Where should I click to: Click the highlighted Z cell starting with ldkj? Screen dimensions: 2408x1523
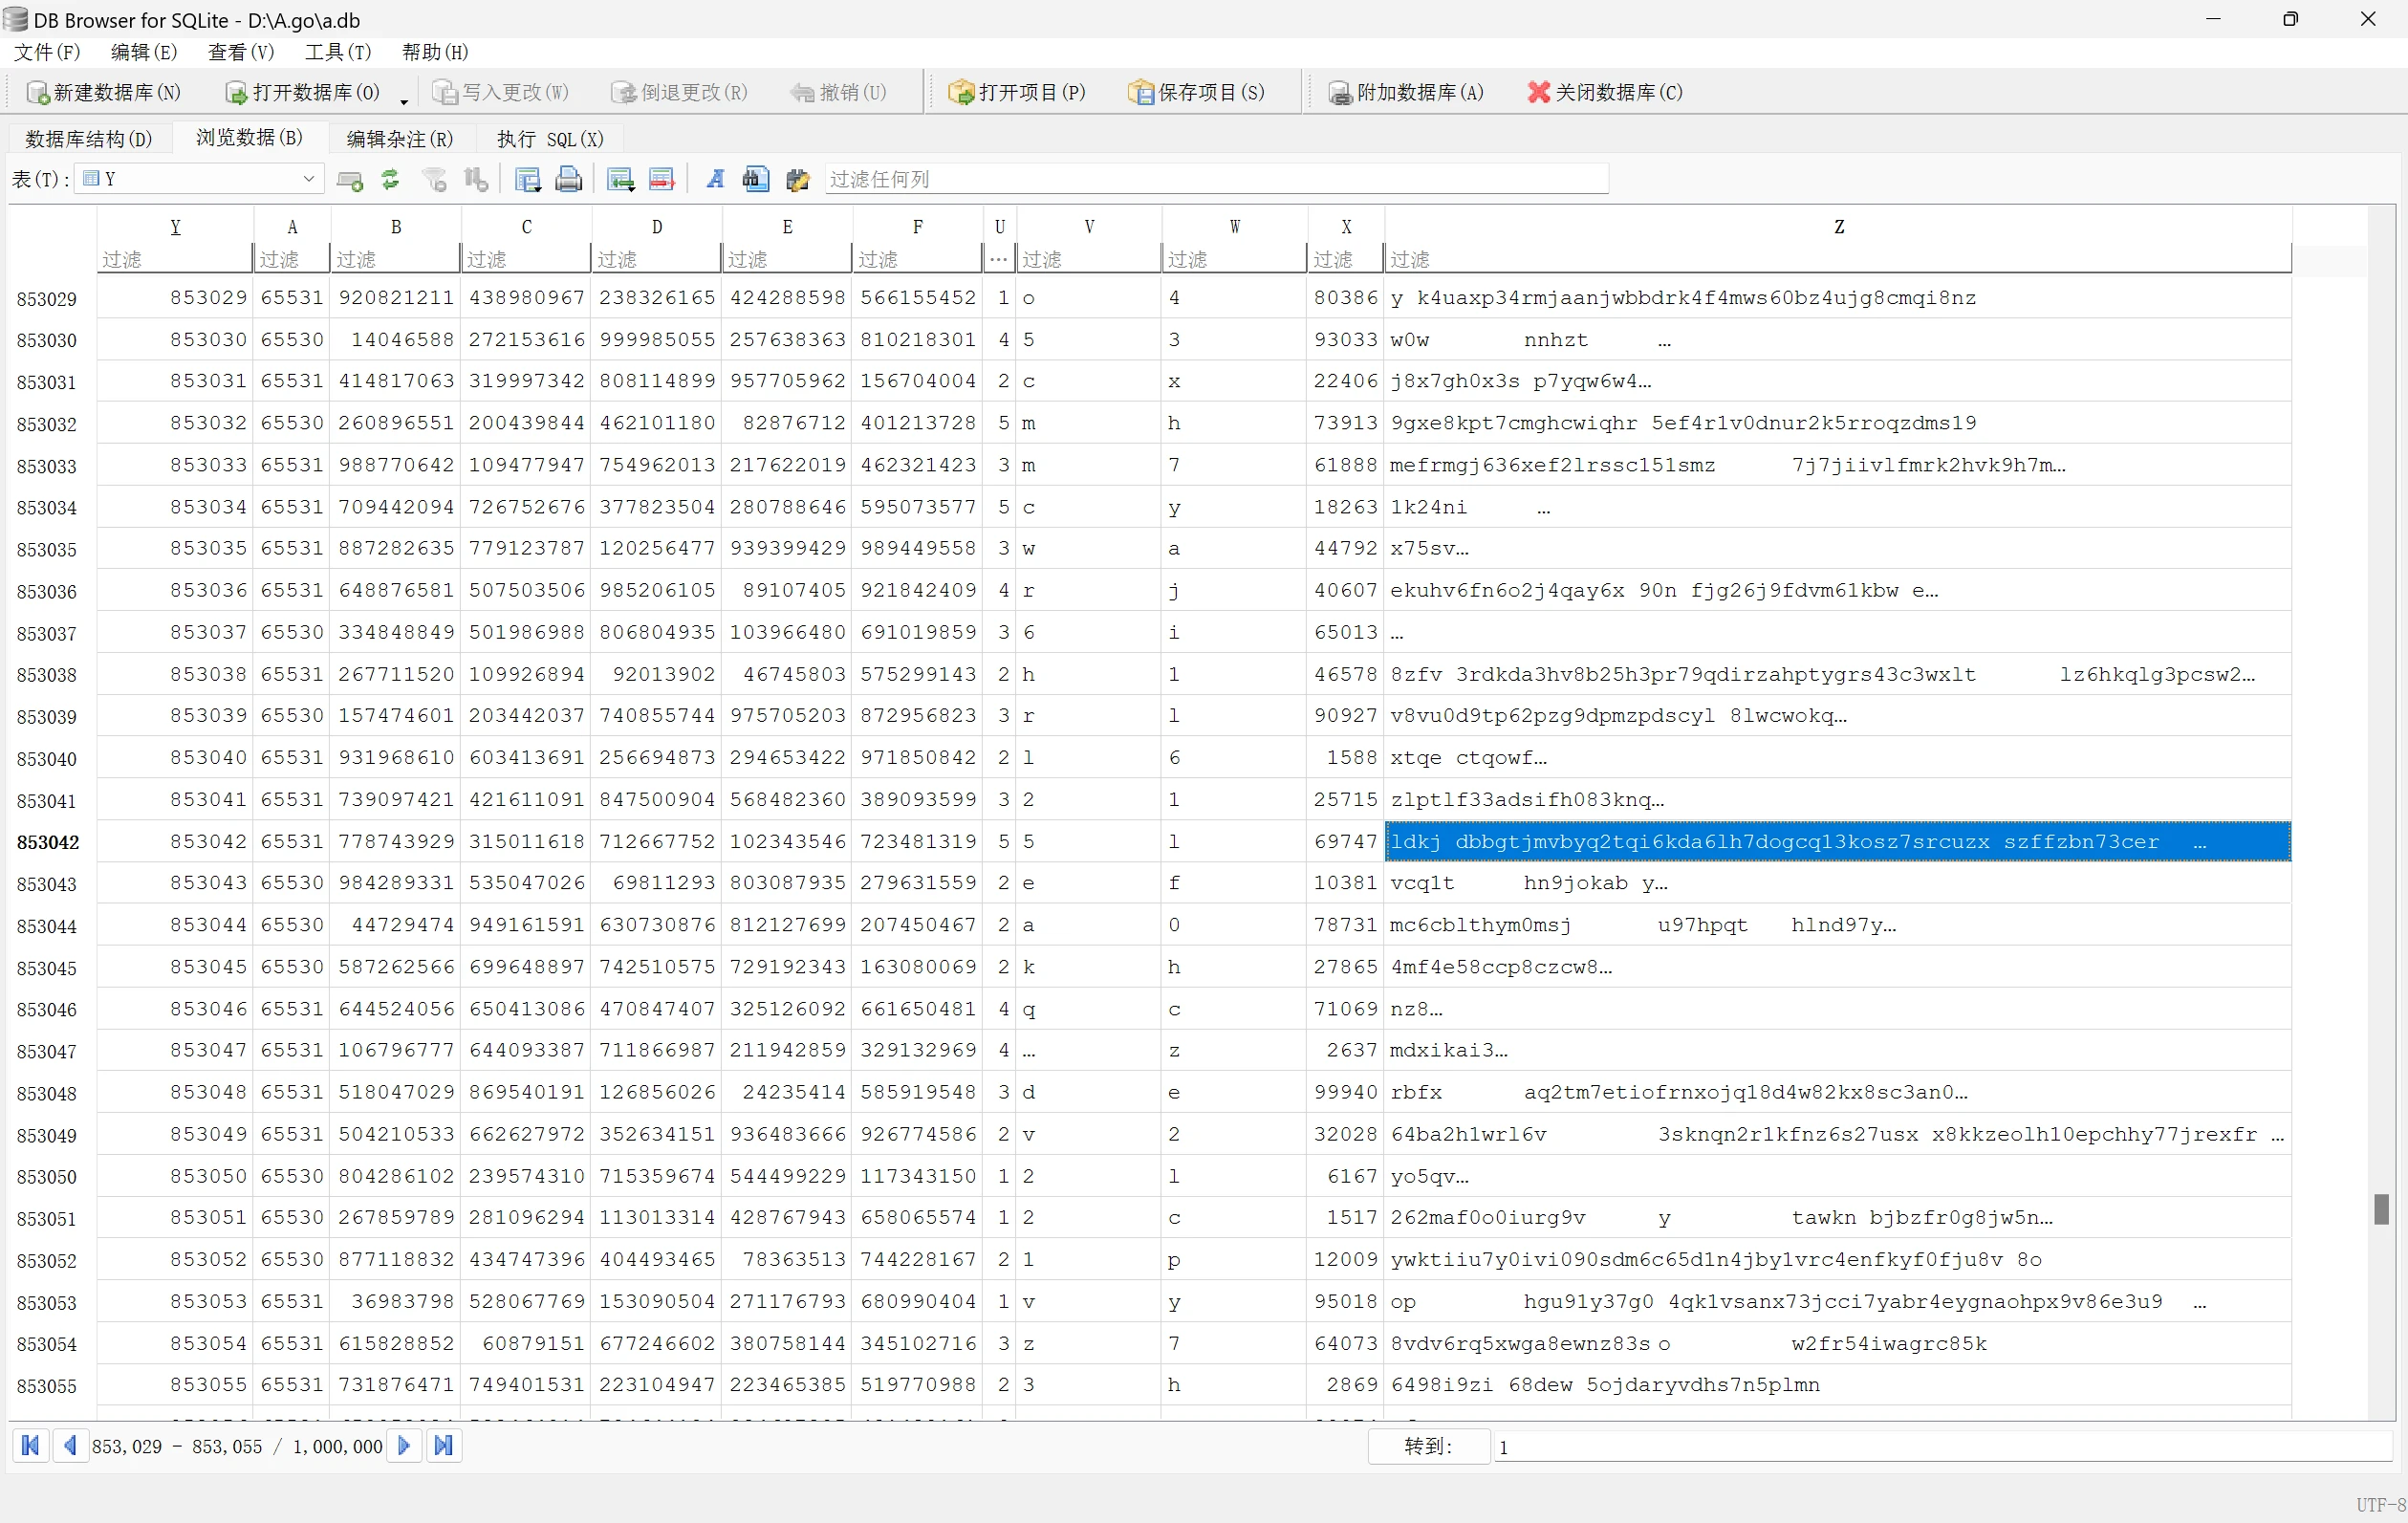point(1837,842)
